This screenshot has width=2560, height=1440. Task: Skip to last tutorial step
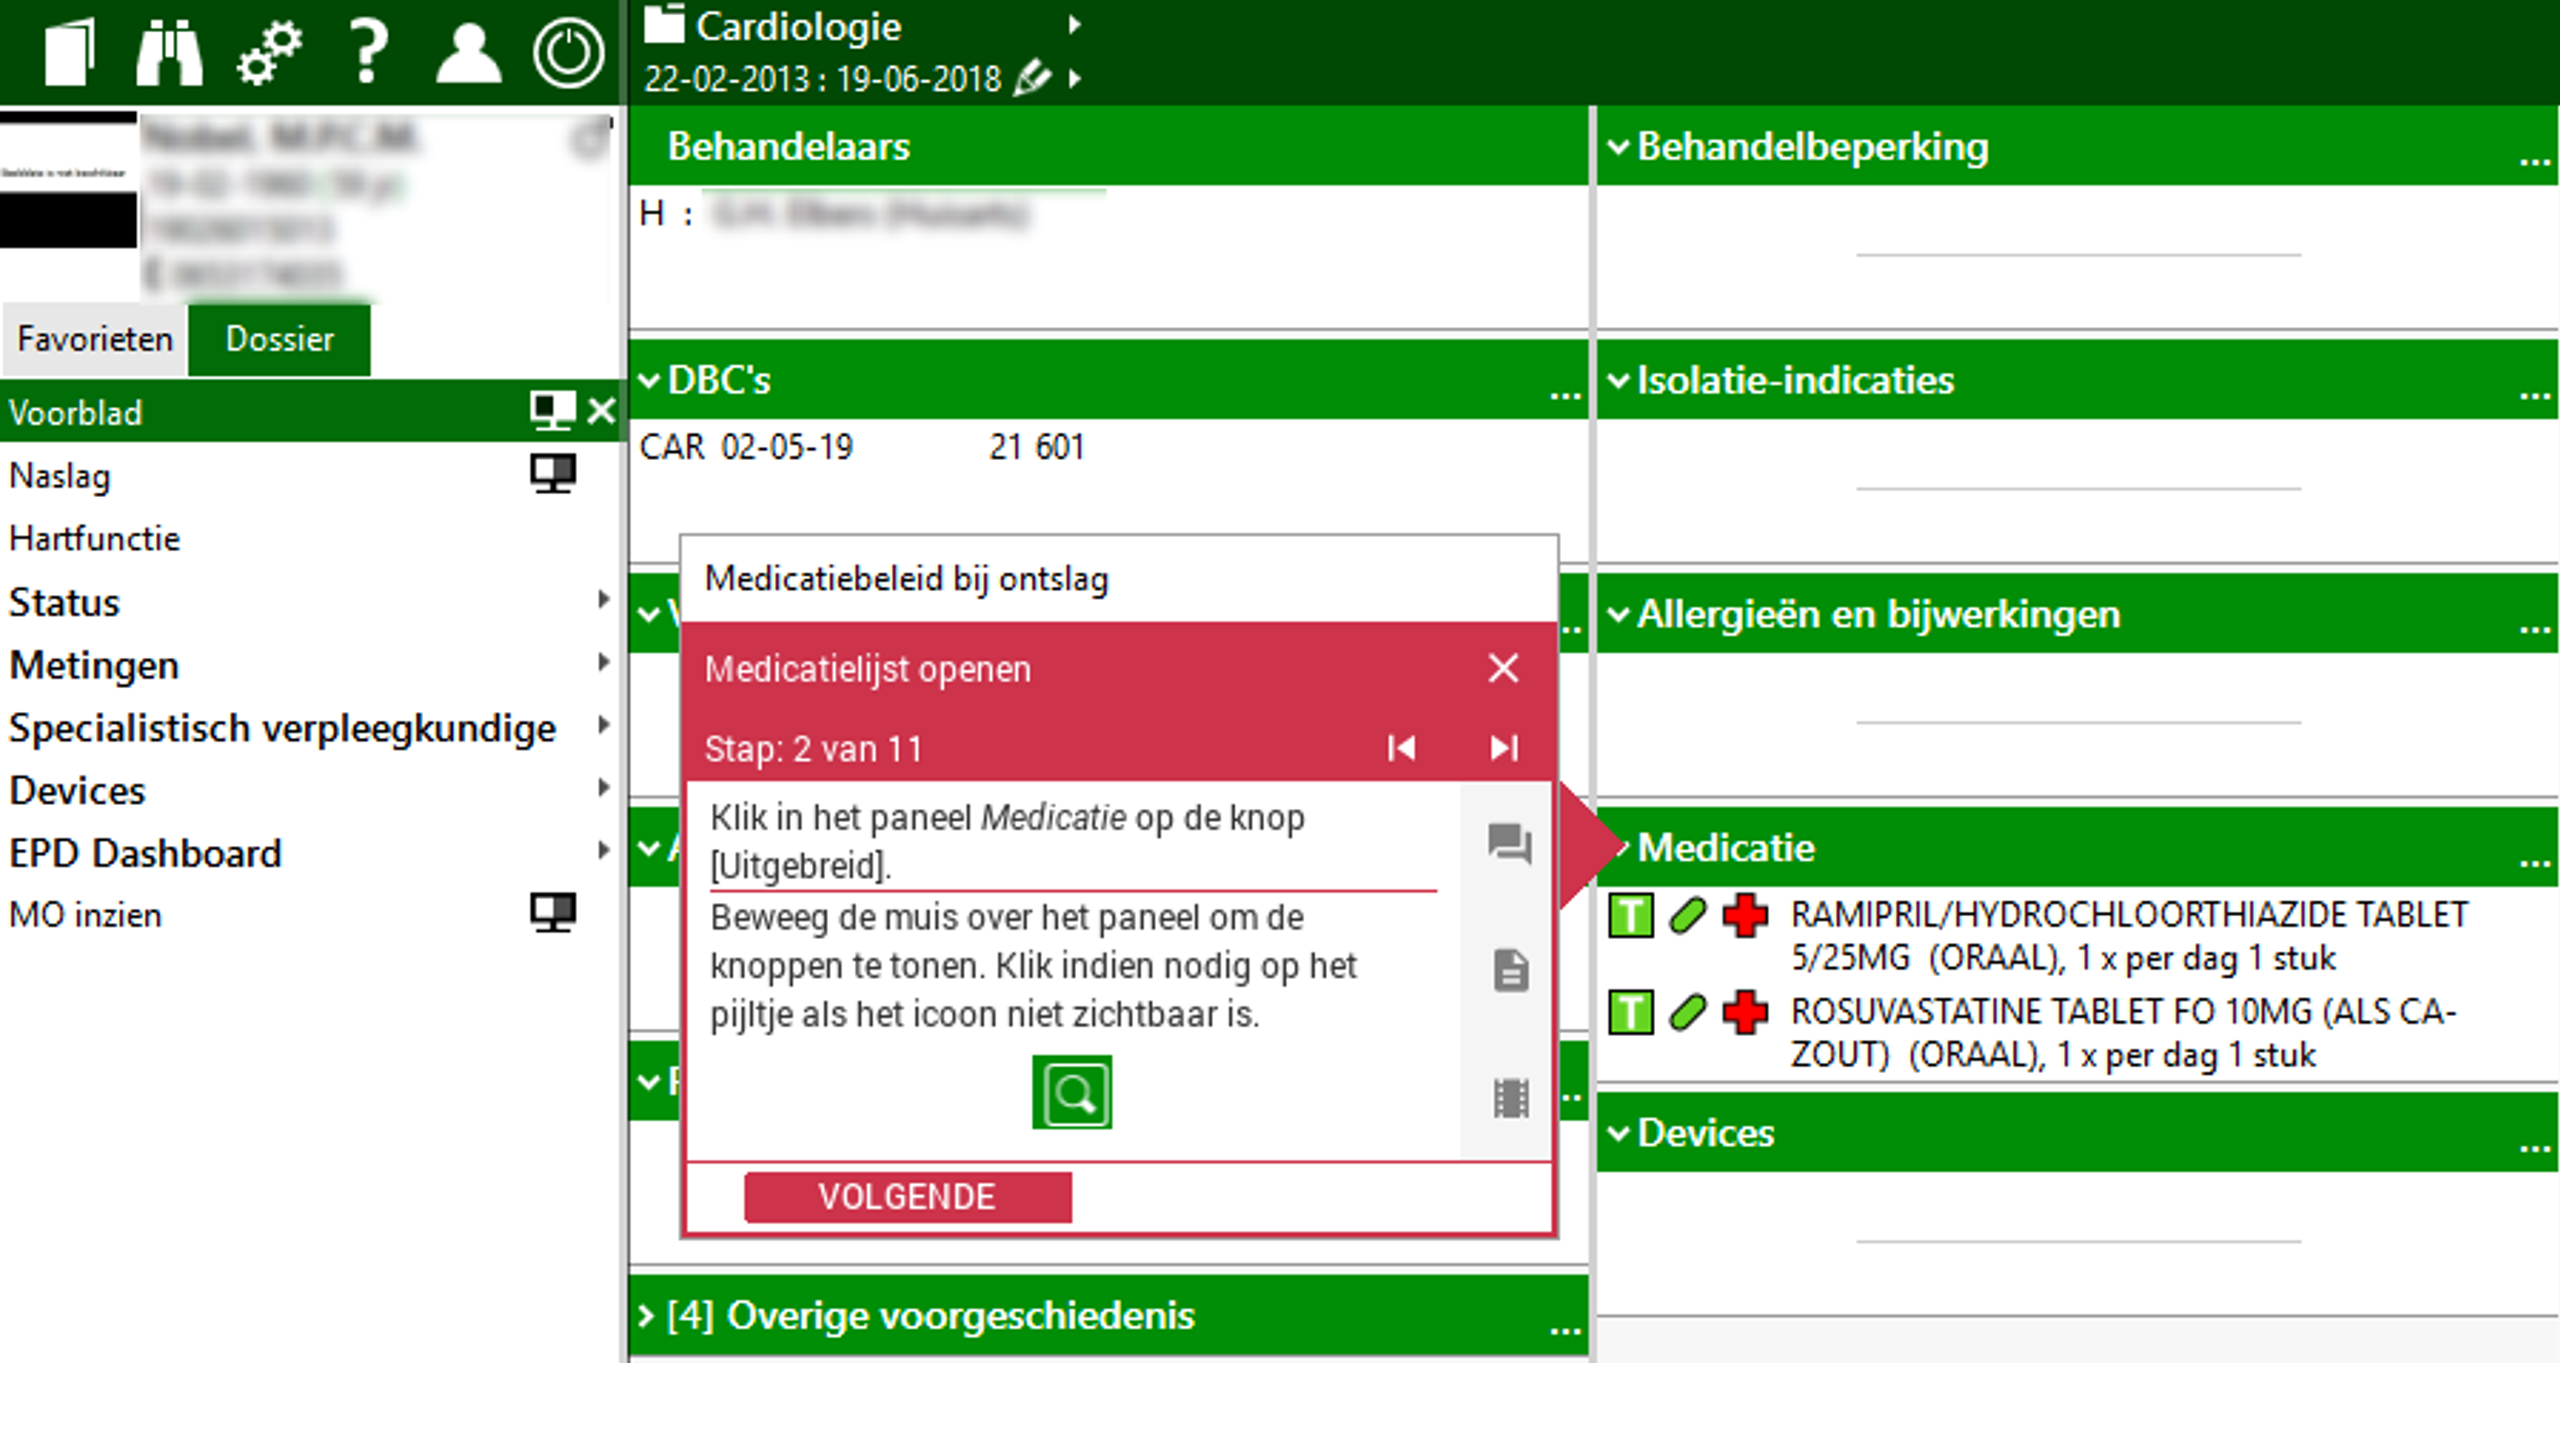(x=1503, y=748)
